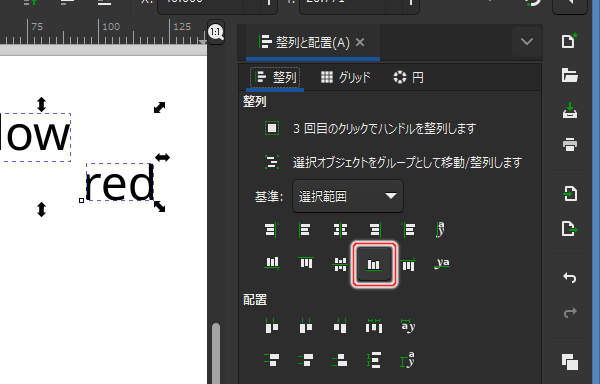600x384 pixels.
Task: Click the canvas vertical scrollbar thumb
Action: tap(216, 353)
